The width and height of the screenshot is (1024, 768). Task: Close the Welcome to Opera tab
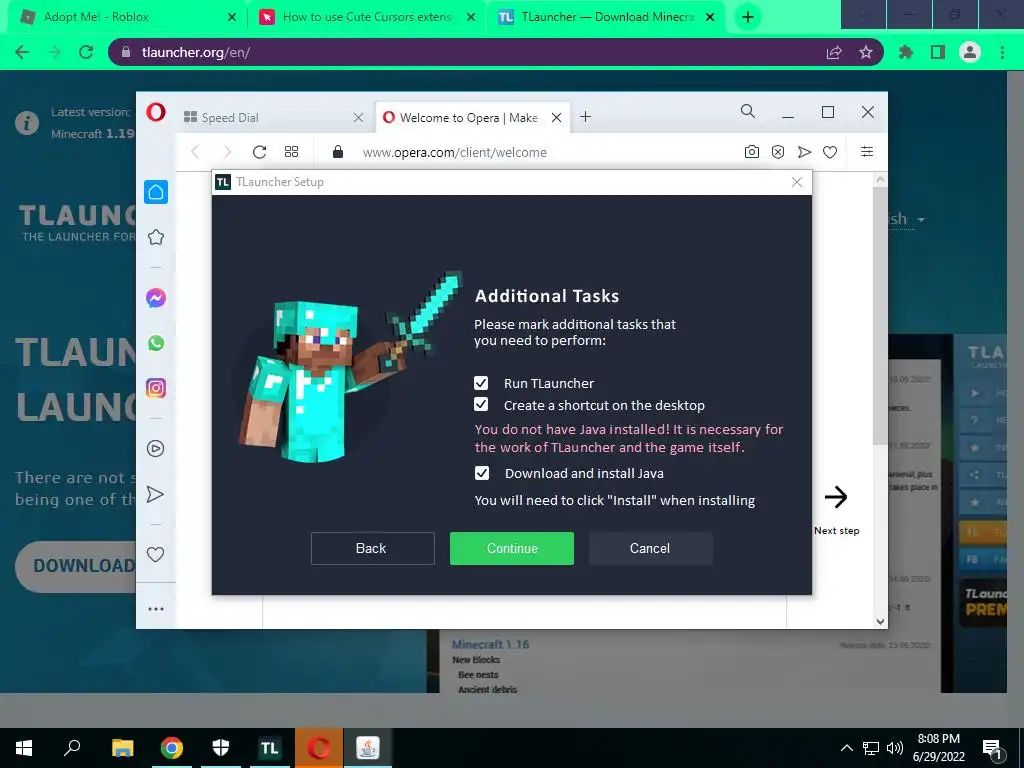coord(556,118)
